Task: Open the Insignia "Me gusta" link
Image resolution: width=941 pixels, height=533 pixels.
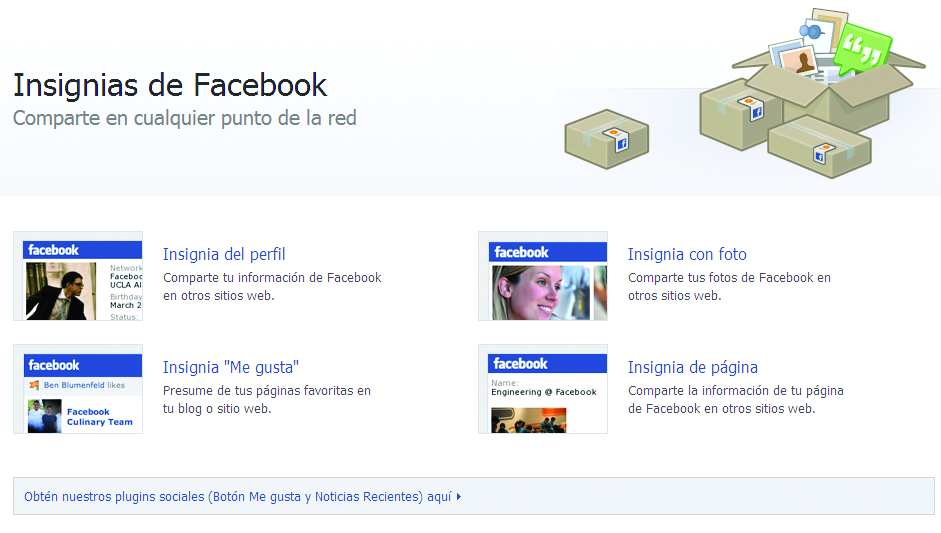Action: (x=230, y=367)
